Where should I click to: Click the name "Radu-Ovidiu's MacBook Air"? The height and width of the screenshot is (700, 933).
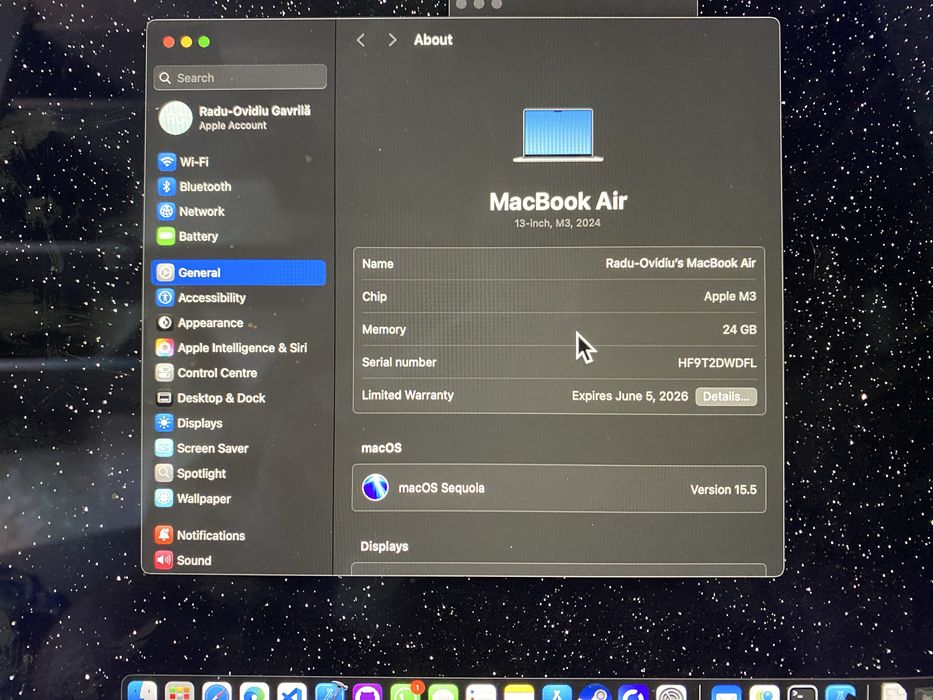point(680,263)
